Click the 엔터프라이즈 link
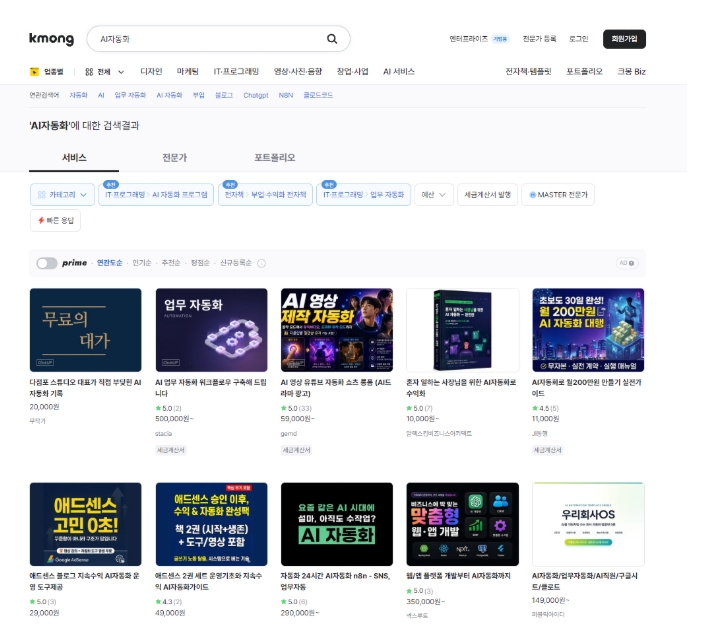 (469, 39)
